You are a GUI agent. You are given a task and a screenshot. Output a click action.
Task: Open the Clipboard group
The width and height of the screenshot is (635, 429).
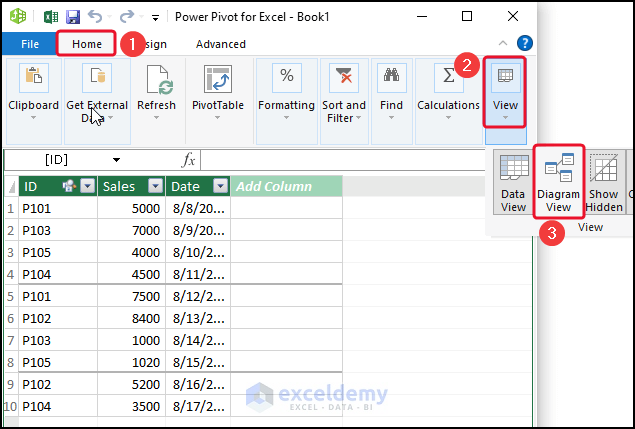point(34,101)
